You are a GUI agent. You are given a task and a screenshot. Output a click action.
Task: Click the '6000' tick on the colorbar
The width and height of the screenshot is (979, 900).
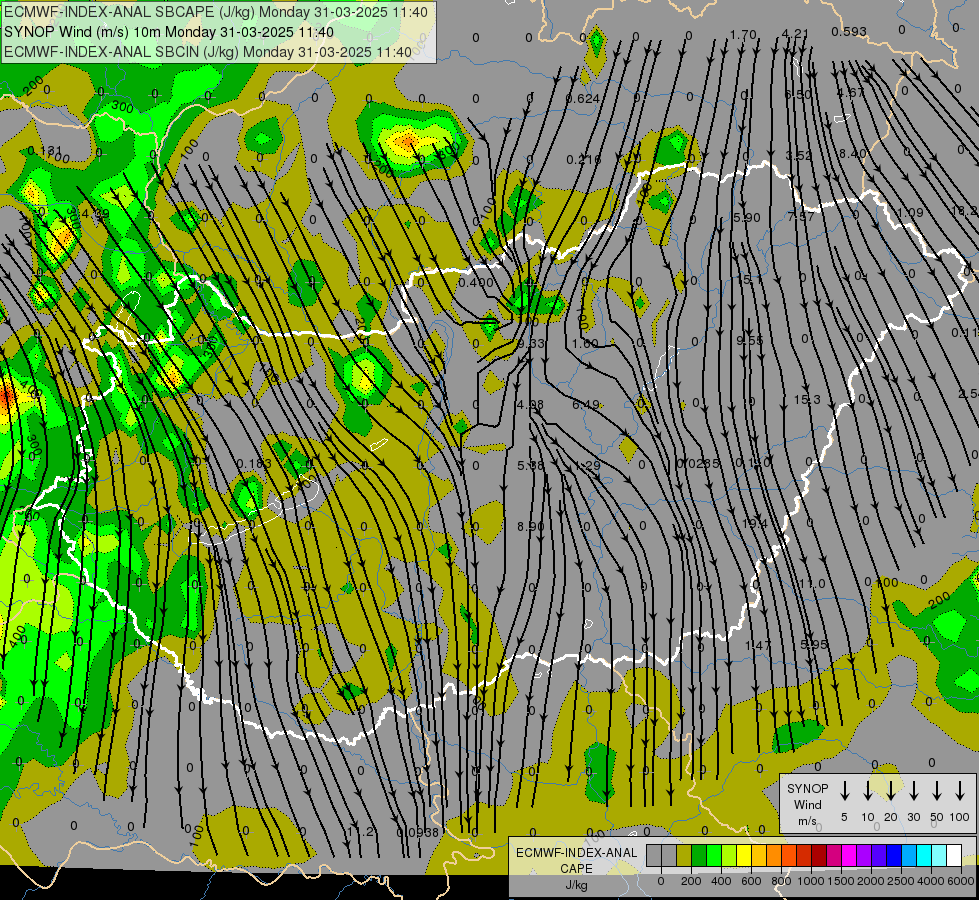(961, 881)
